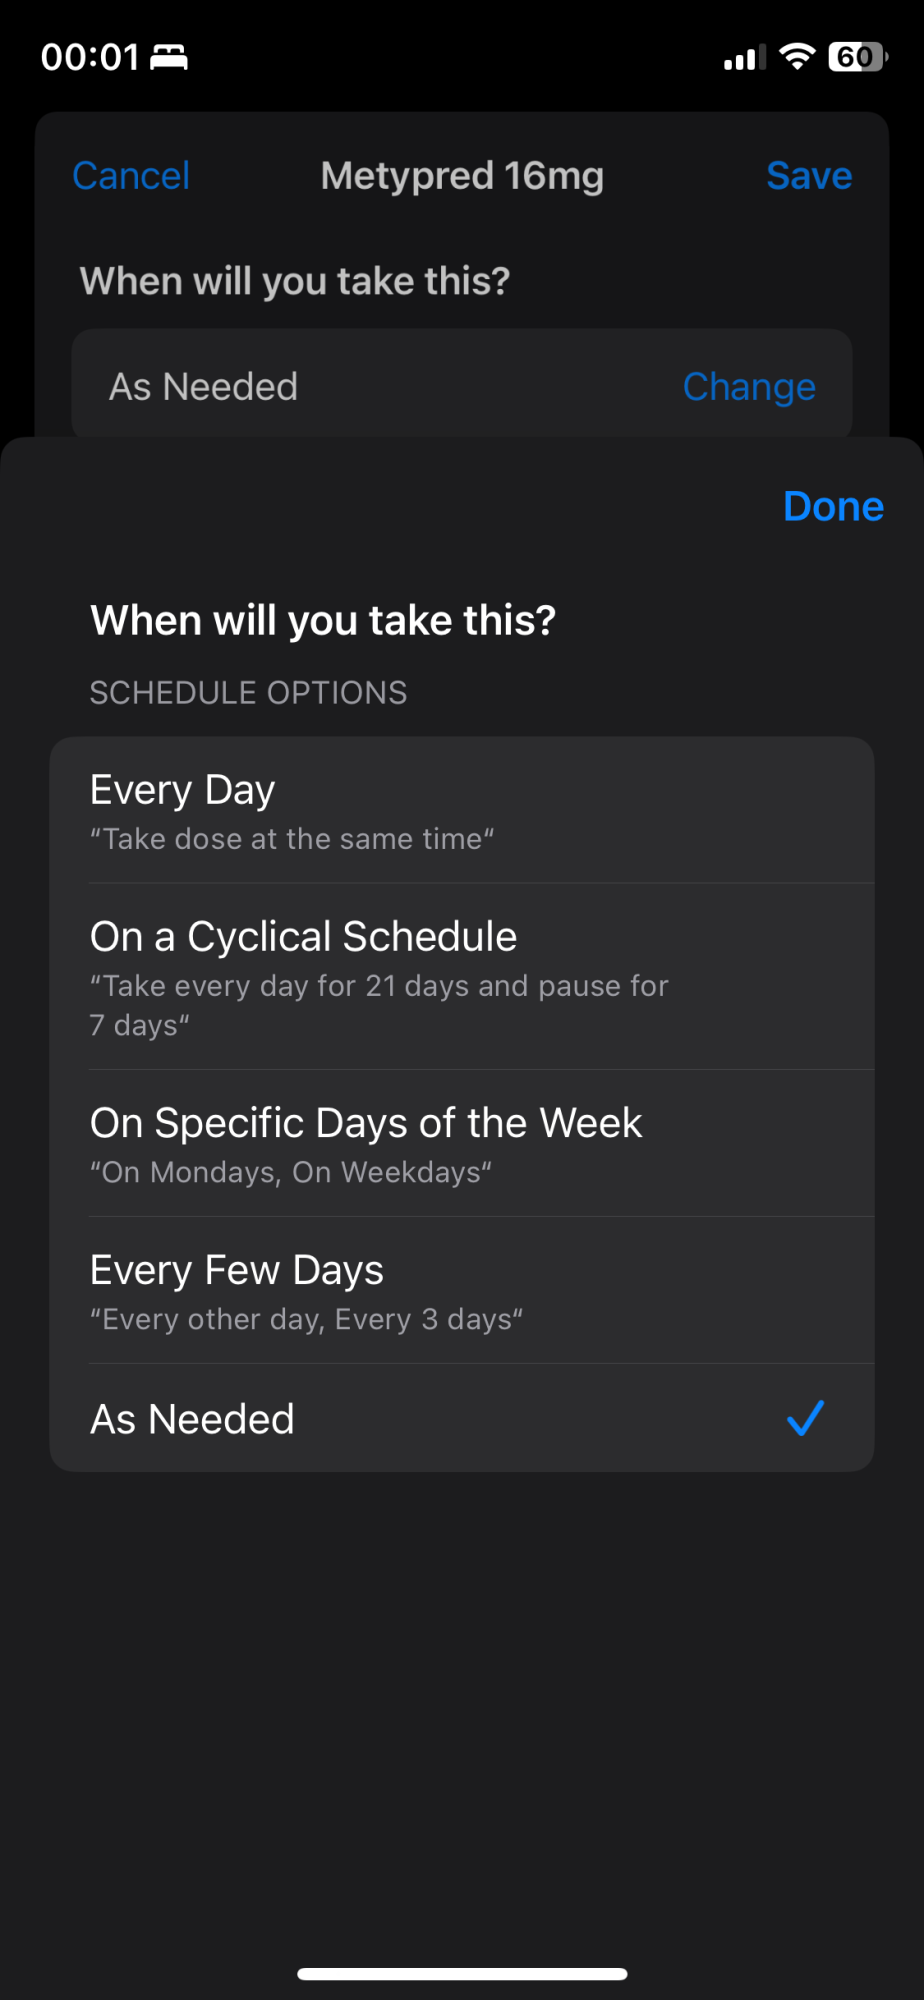Tap the Metypred 16mg title
Image resolution: width=924 pixels, height=2000 pixels.
click(x=462, y=176)
